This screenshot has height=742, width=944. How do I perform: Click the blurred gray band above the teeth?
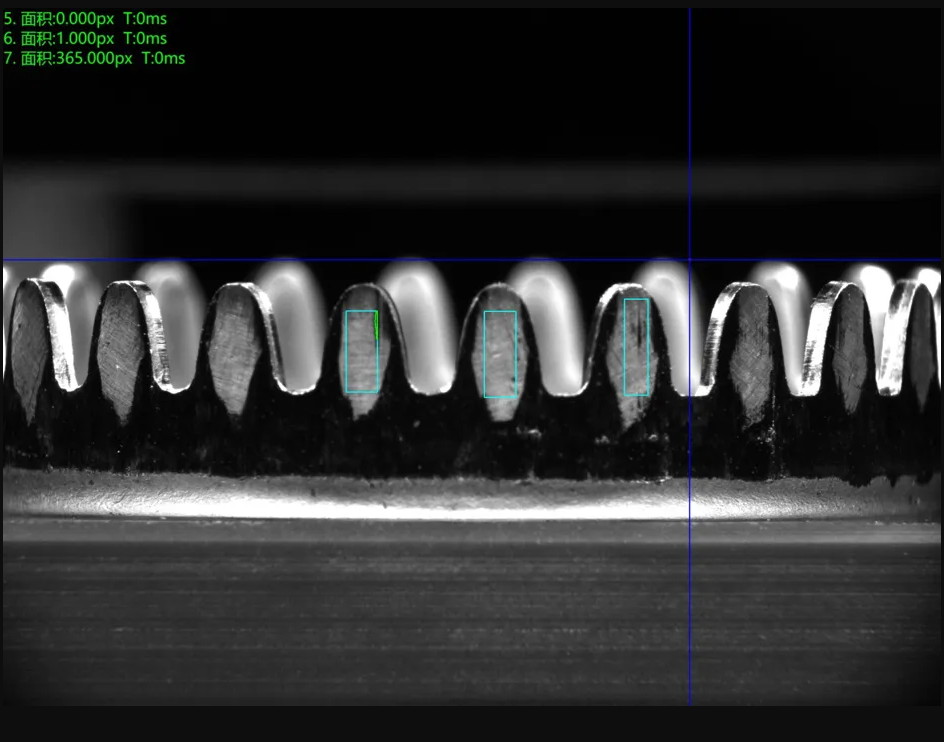470,180
